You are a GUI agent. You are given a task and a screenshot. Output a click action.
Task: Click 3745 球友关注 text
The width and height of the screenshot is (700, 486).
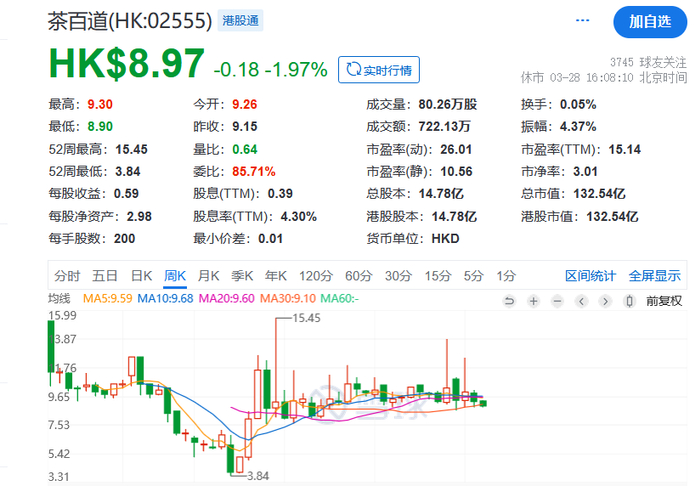click(648, 62)
